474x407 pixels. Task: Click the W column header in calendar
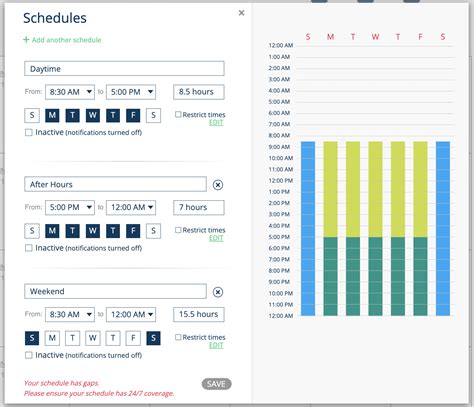click(x=375, y=37)
